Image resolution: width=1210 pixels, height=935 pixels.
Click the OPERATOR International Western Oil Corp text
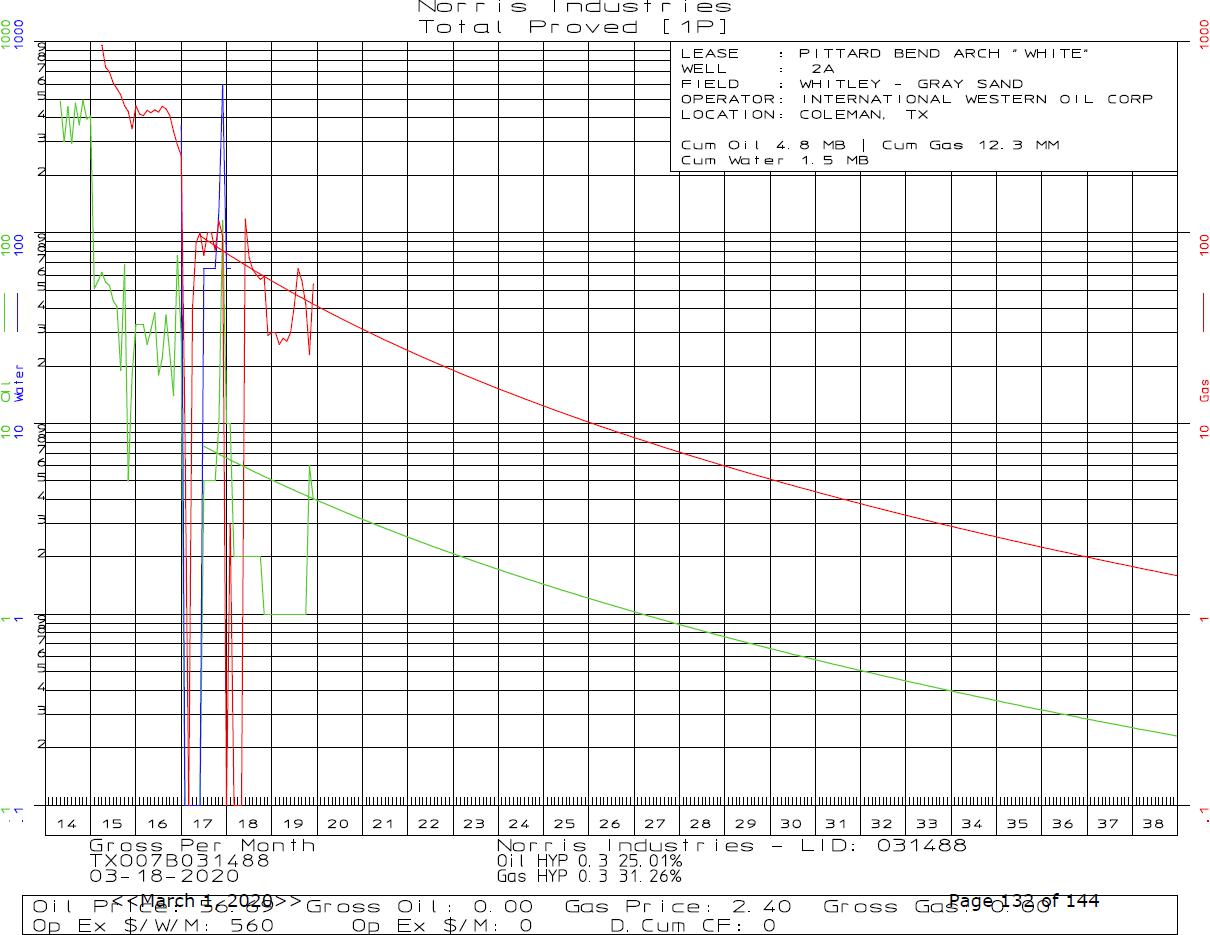(x=975, y=99)
